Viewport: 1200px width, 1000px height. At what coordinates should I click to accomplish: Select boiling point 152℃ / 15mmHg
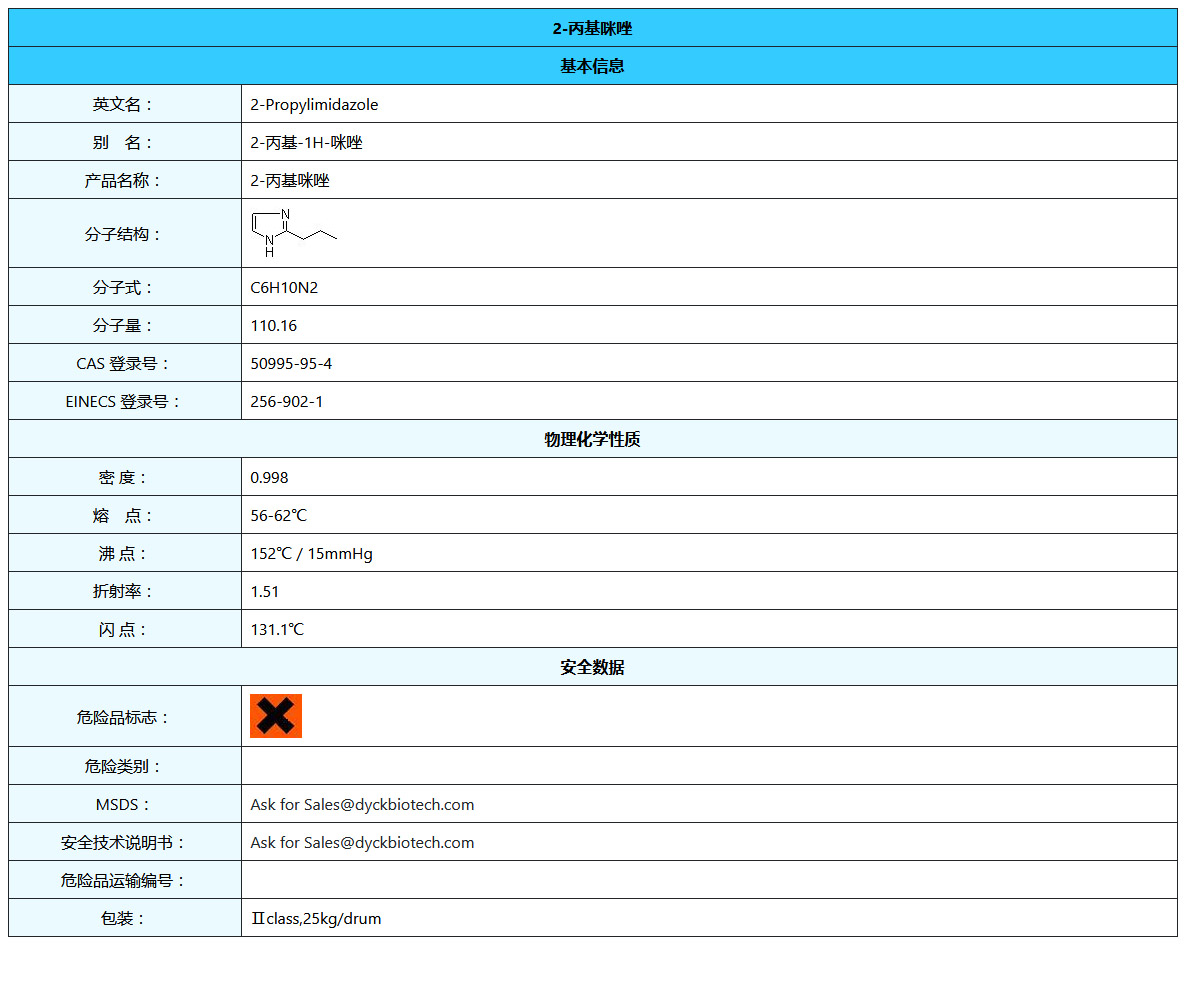click(x=311, y=553)
